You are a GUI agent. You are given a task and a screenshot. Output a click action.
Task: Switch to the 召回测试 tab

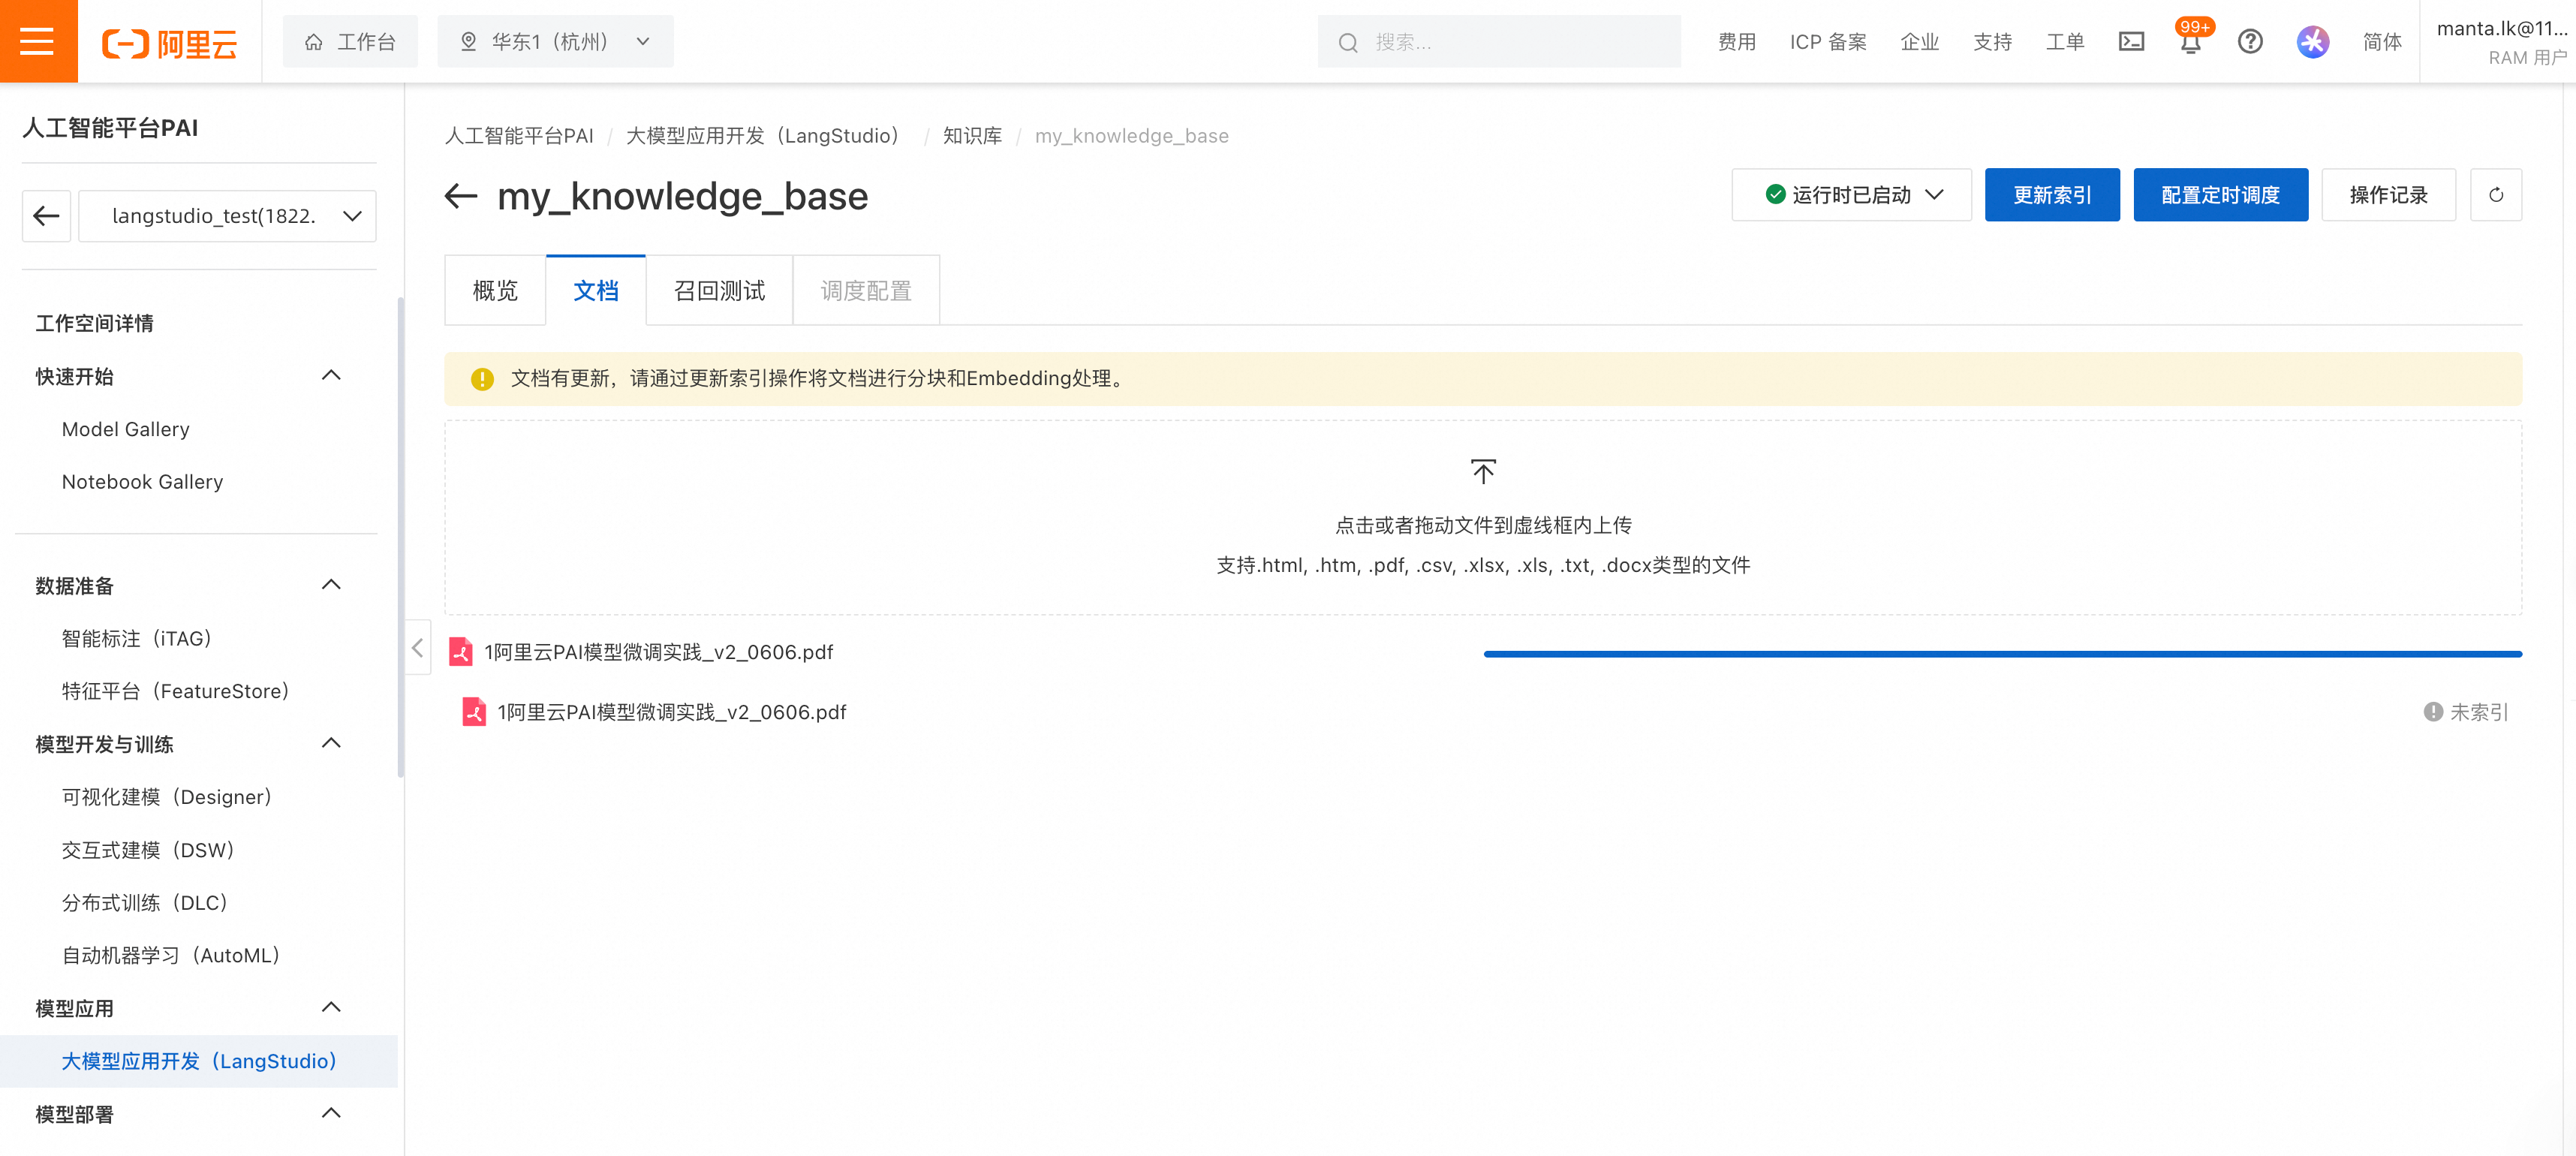(x=719, y=291)
